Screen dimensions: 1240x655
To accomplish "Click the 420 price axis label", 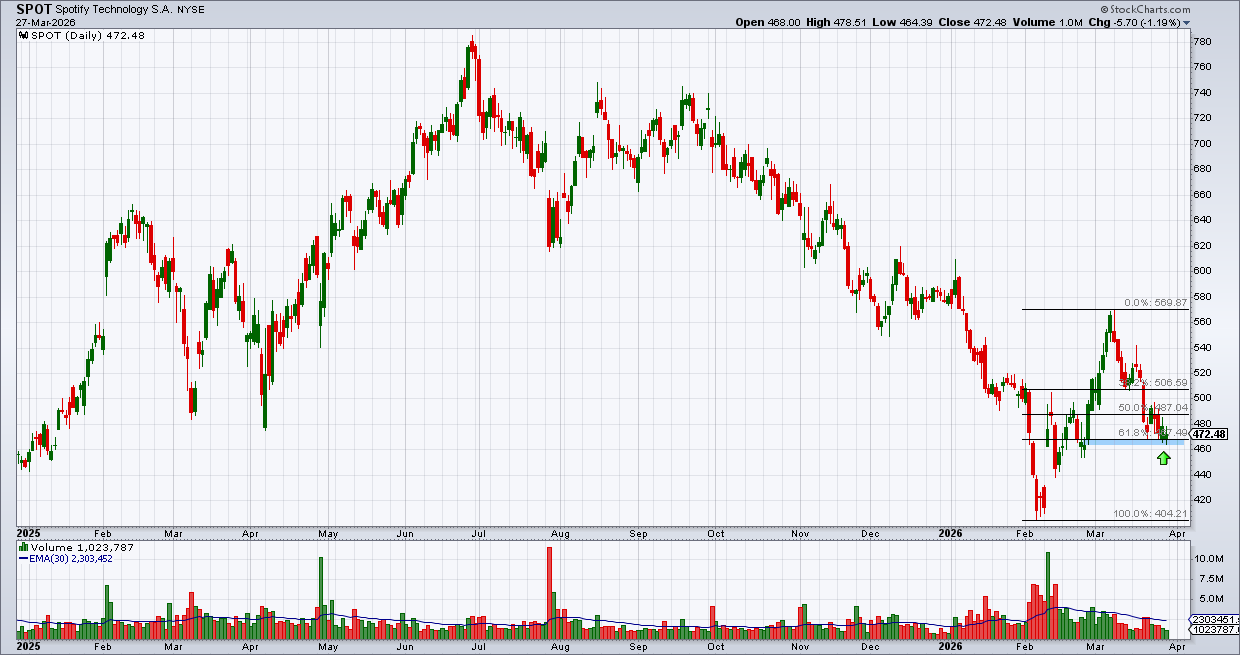I will click(x=1203, y=499).
